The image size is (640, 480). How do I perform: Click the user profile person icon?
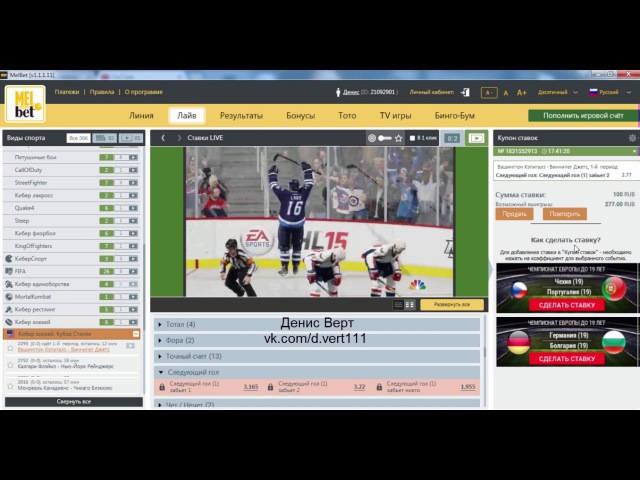point(338,92)
